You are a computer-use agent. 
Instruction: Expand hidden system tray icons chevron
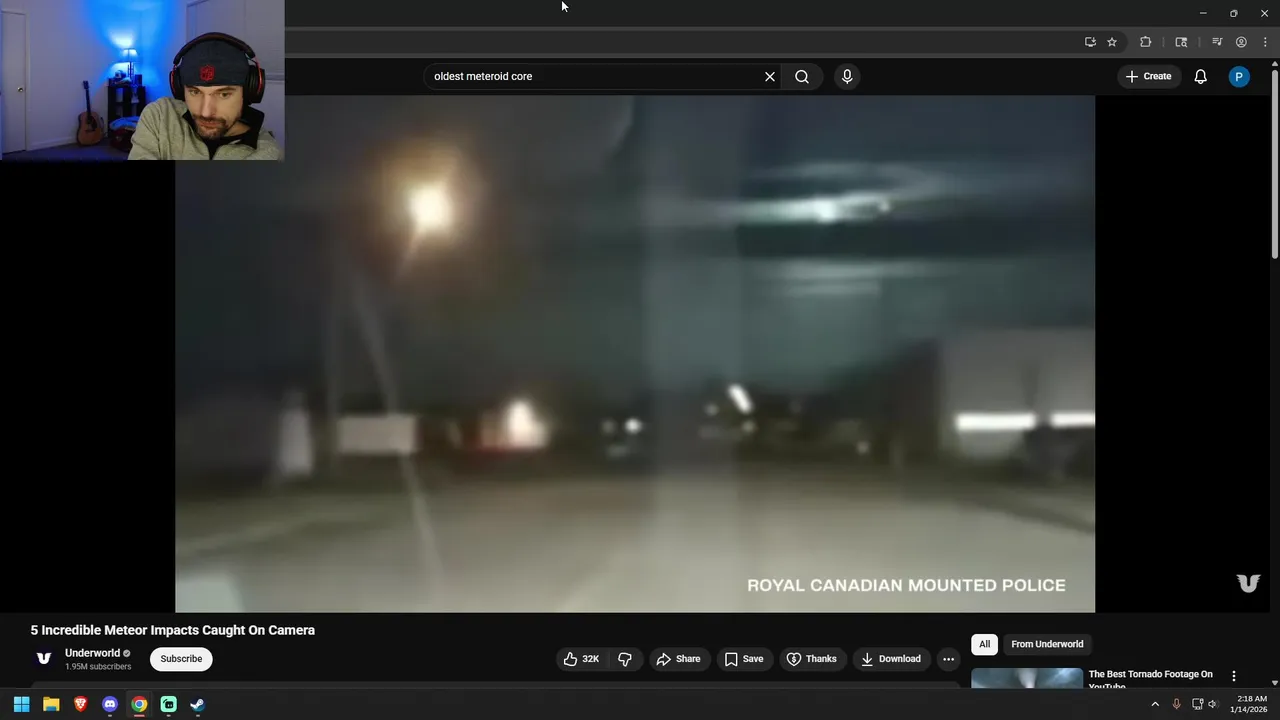(1155, 704)
